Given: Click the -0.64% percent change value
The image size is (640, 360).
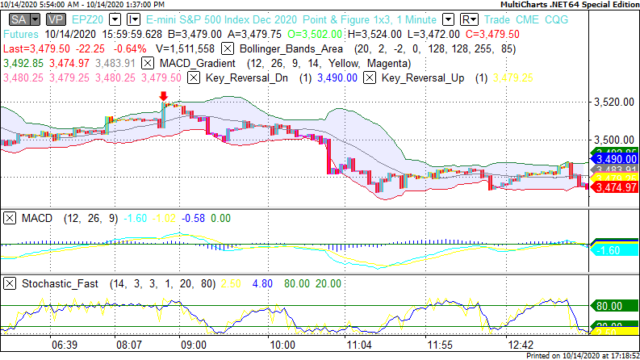Looking at the screenshot, I should [x=130, y=49].
